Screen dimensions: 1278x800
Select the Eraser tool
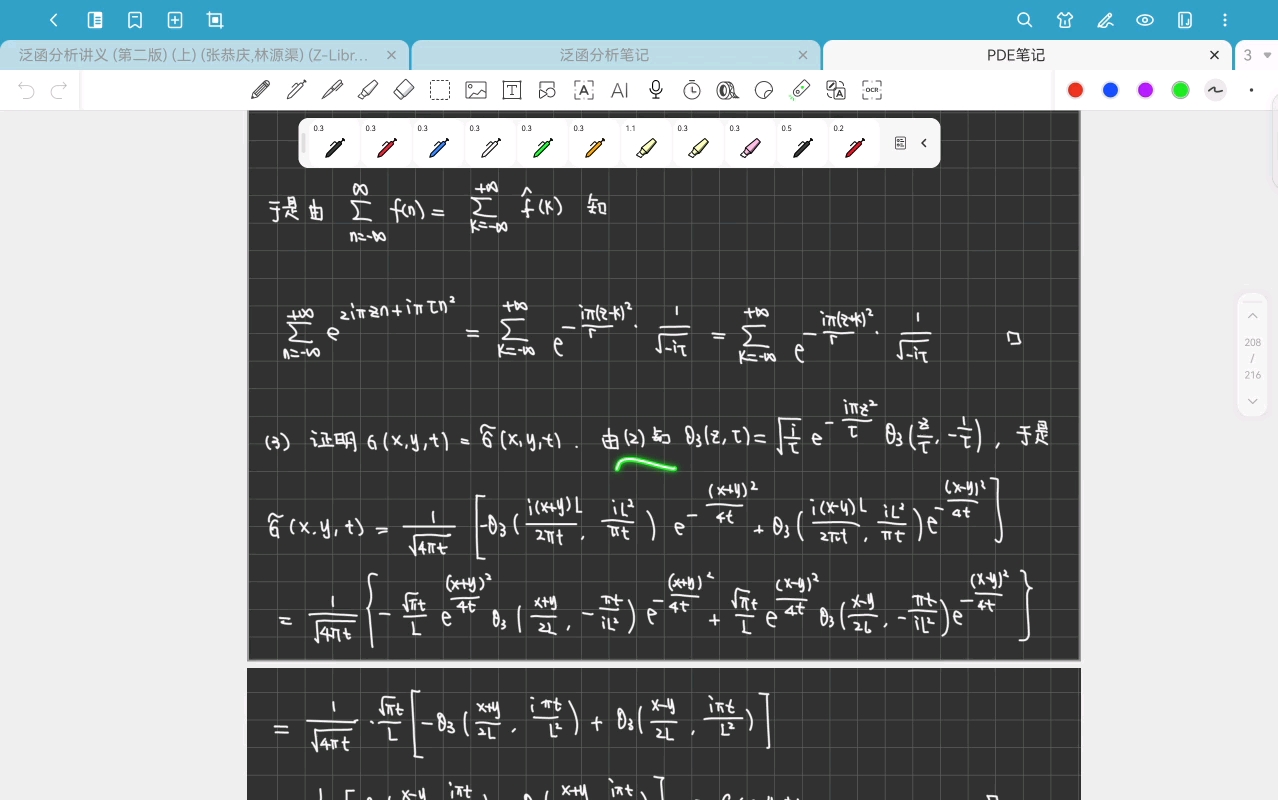[404, 90]
